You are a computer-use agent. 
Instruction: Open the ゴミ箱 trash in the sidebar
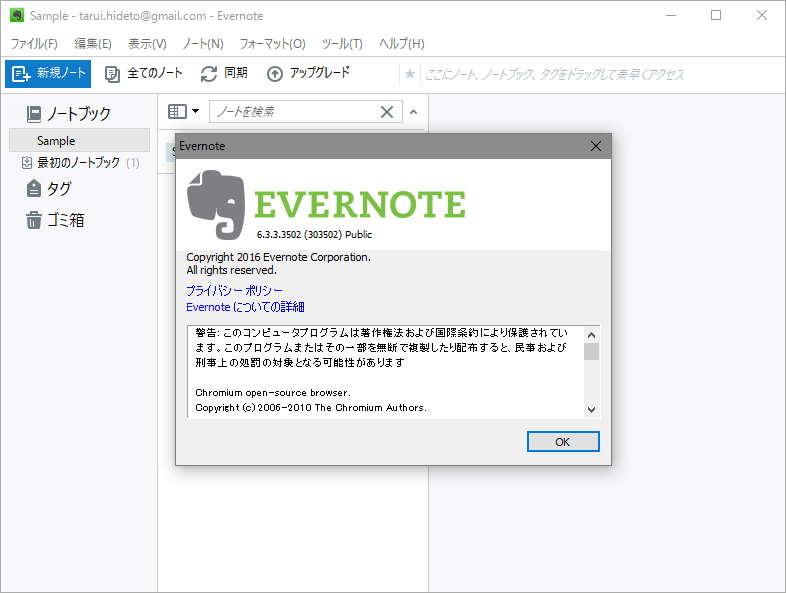click(66, 220)
